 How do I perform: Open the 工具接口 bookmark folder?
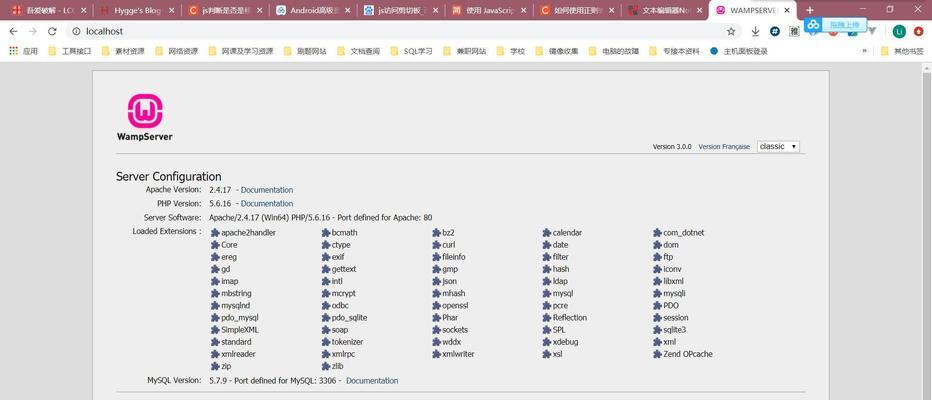tap(70, 51)
